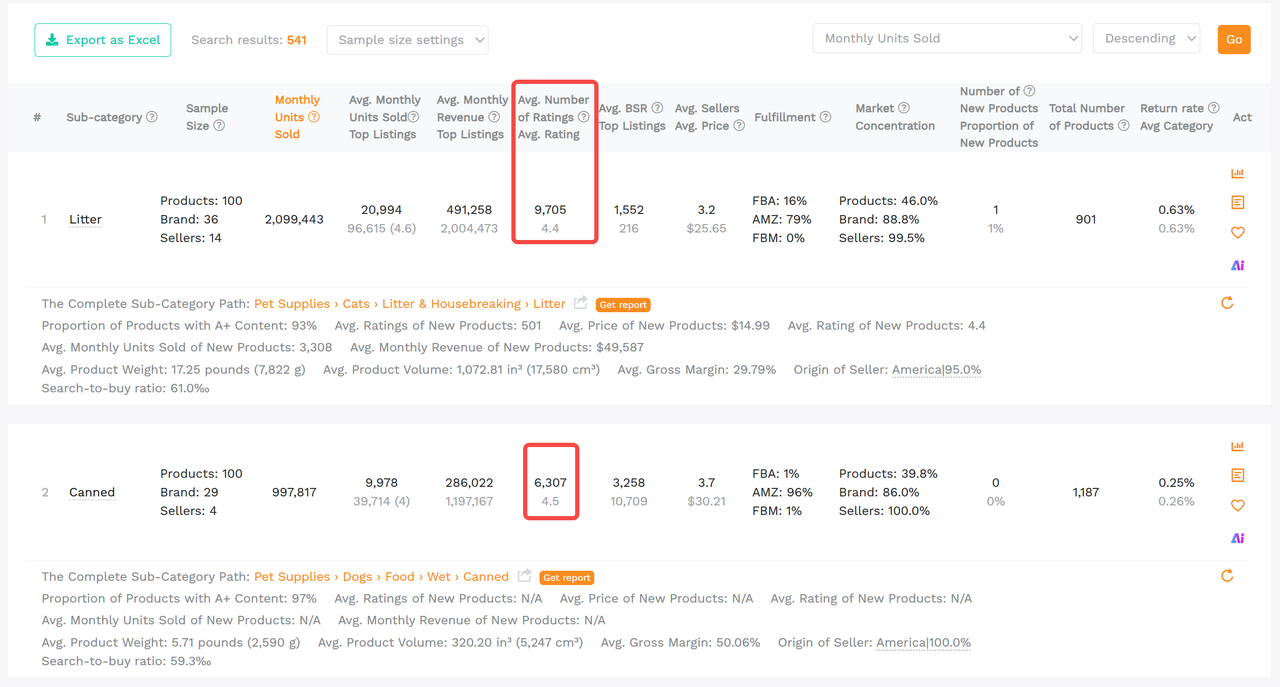Open the Sample size settings dropdown
This screenshot has width=1280, height=687.
tap(407, 39)
